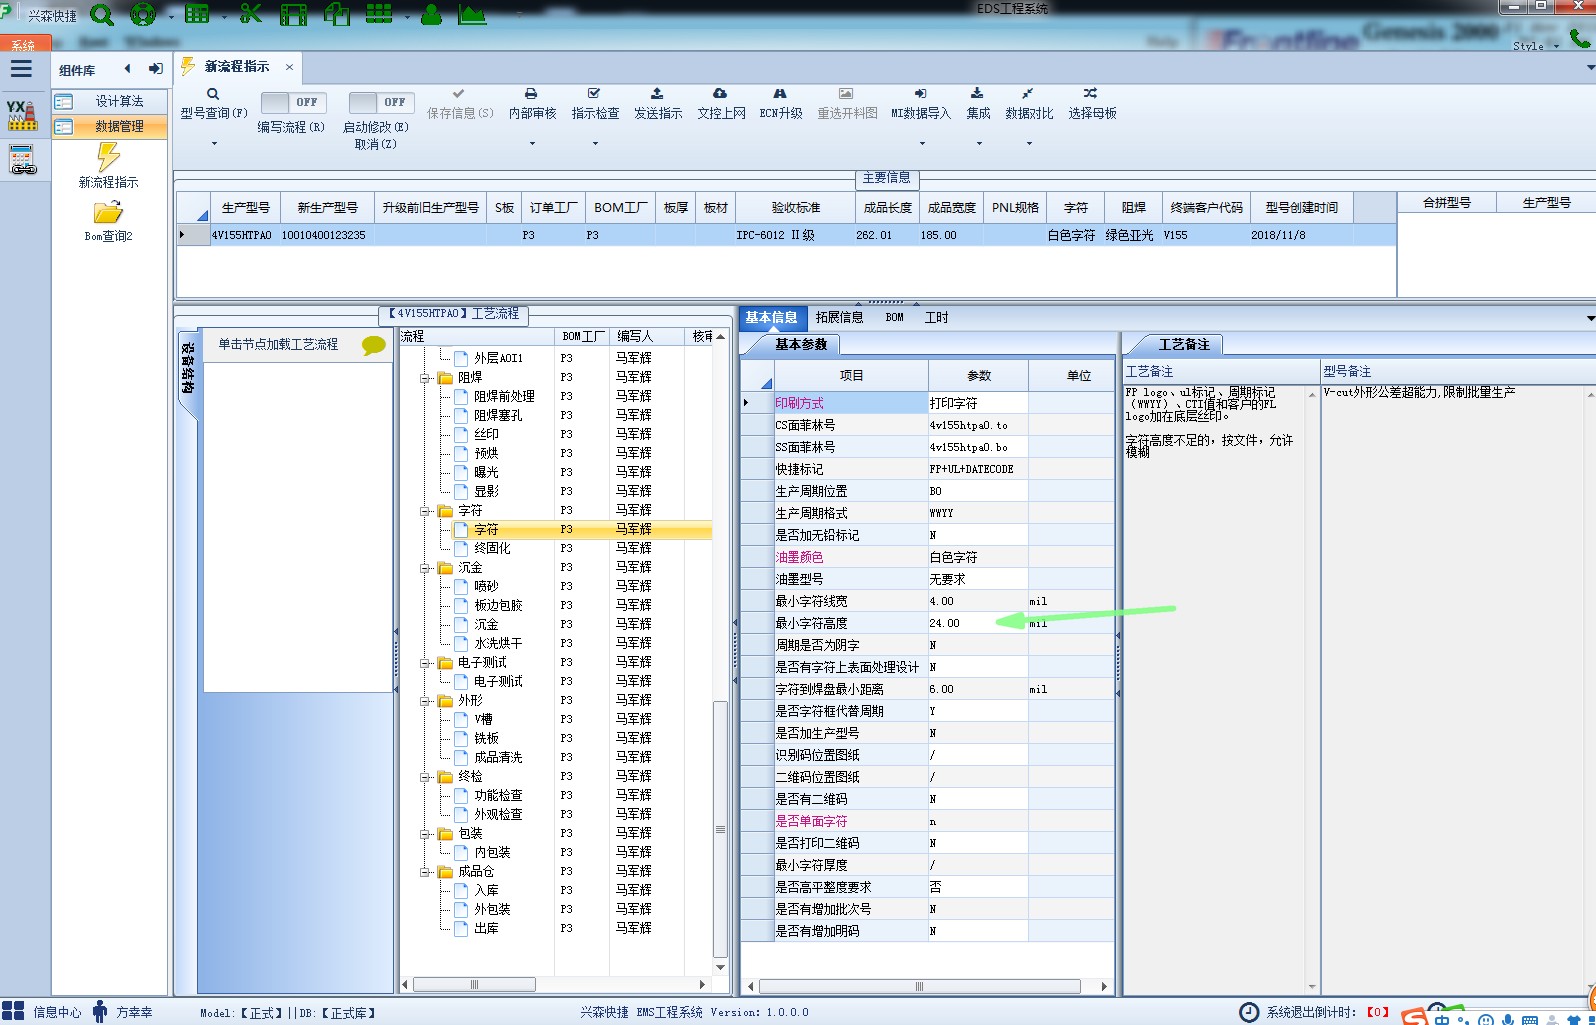Screen dimensions: 1596x1025
Task: Open the dropdown arrow under MI数据导入
Action: pyautogui.click(x=921, y=143)
